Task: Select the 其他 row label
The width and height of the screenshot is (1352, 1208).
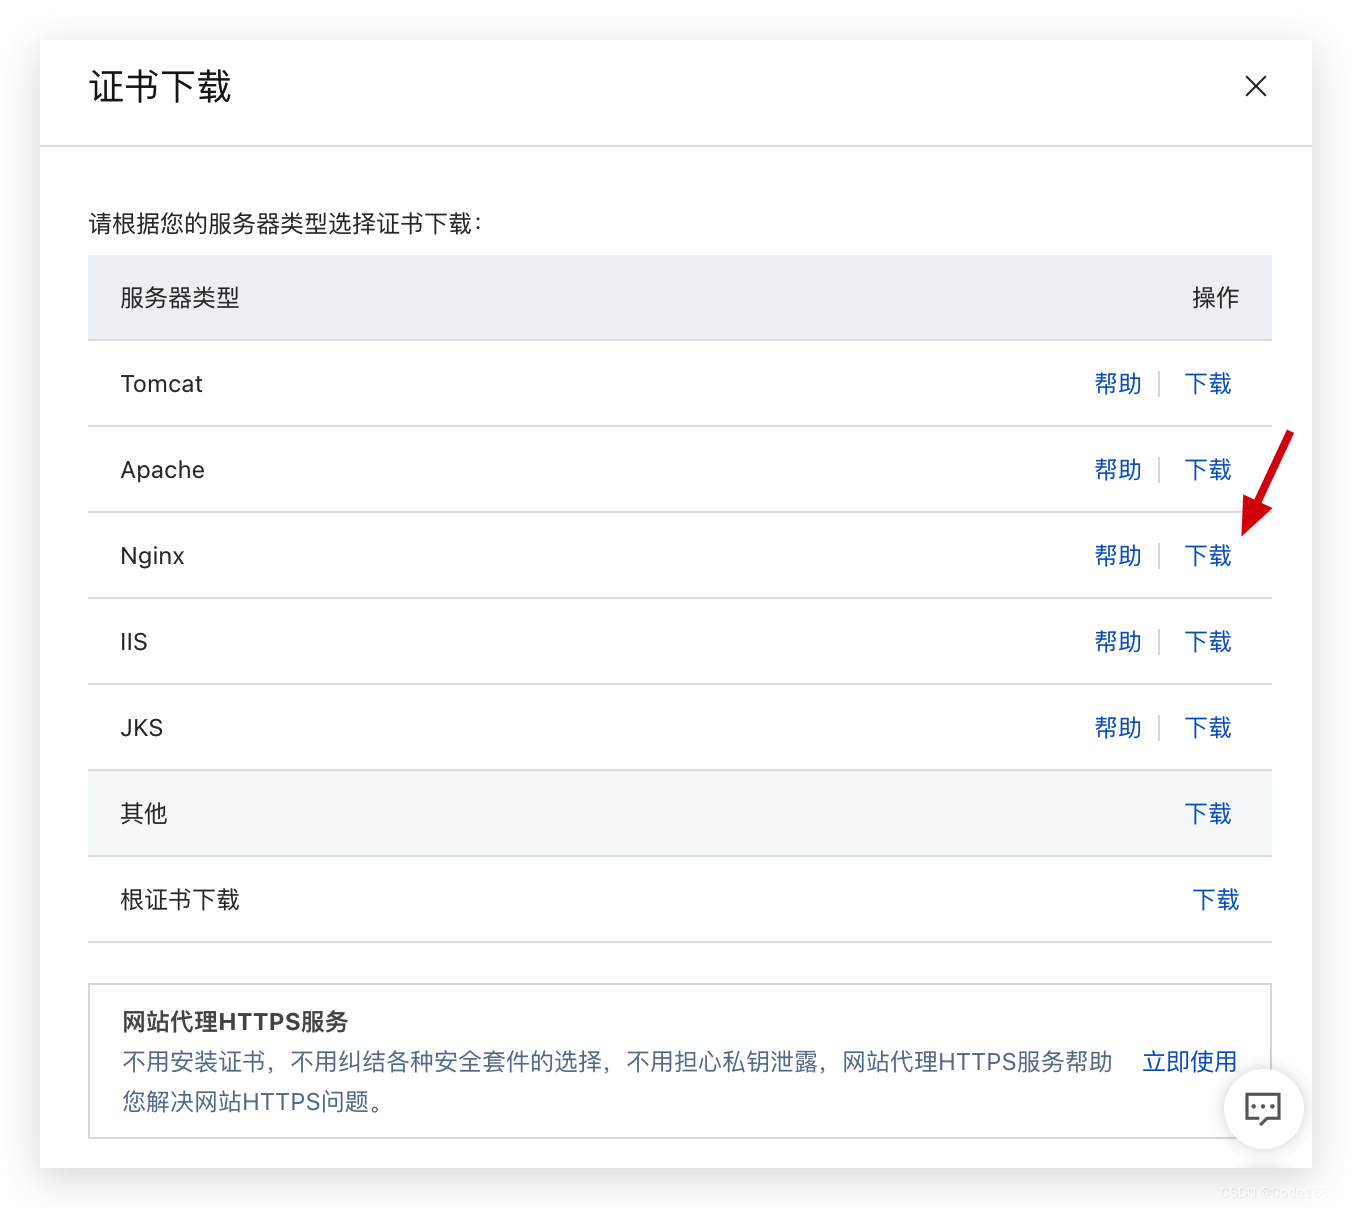Action: tap(144, 814)
